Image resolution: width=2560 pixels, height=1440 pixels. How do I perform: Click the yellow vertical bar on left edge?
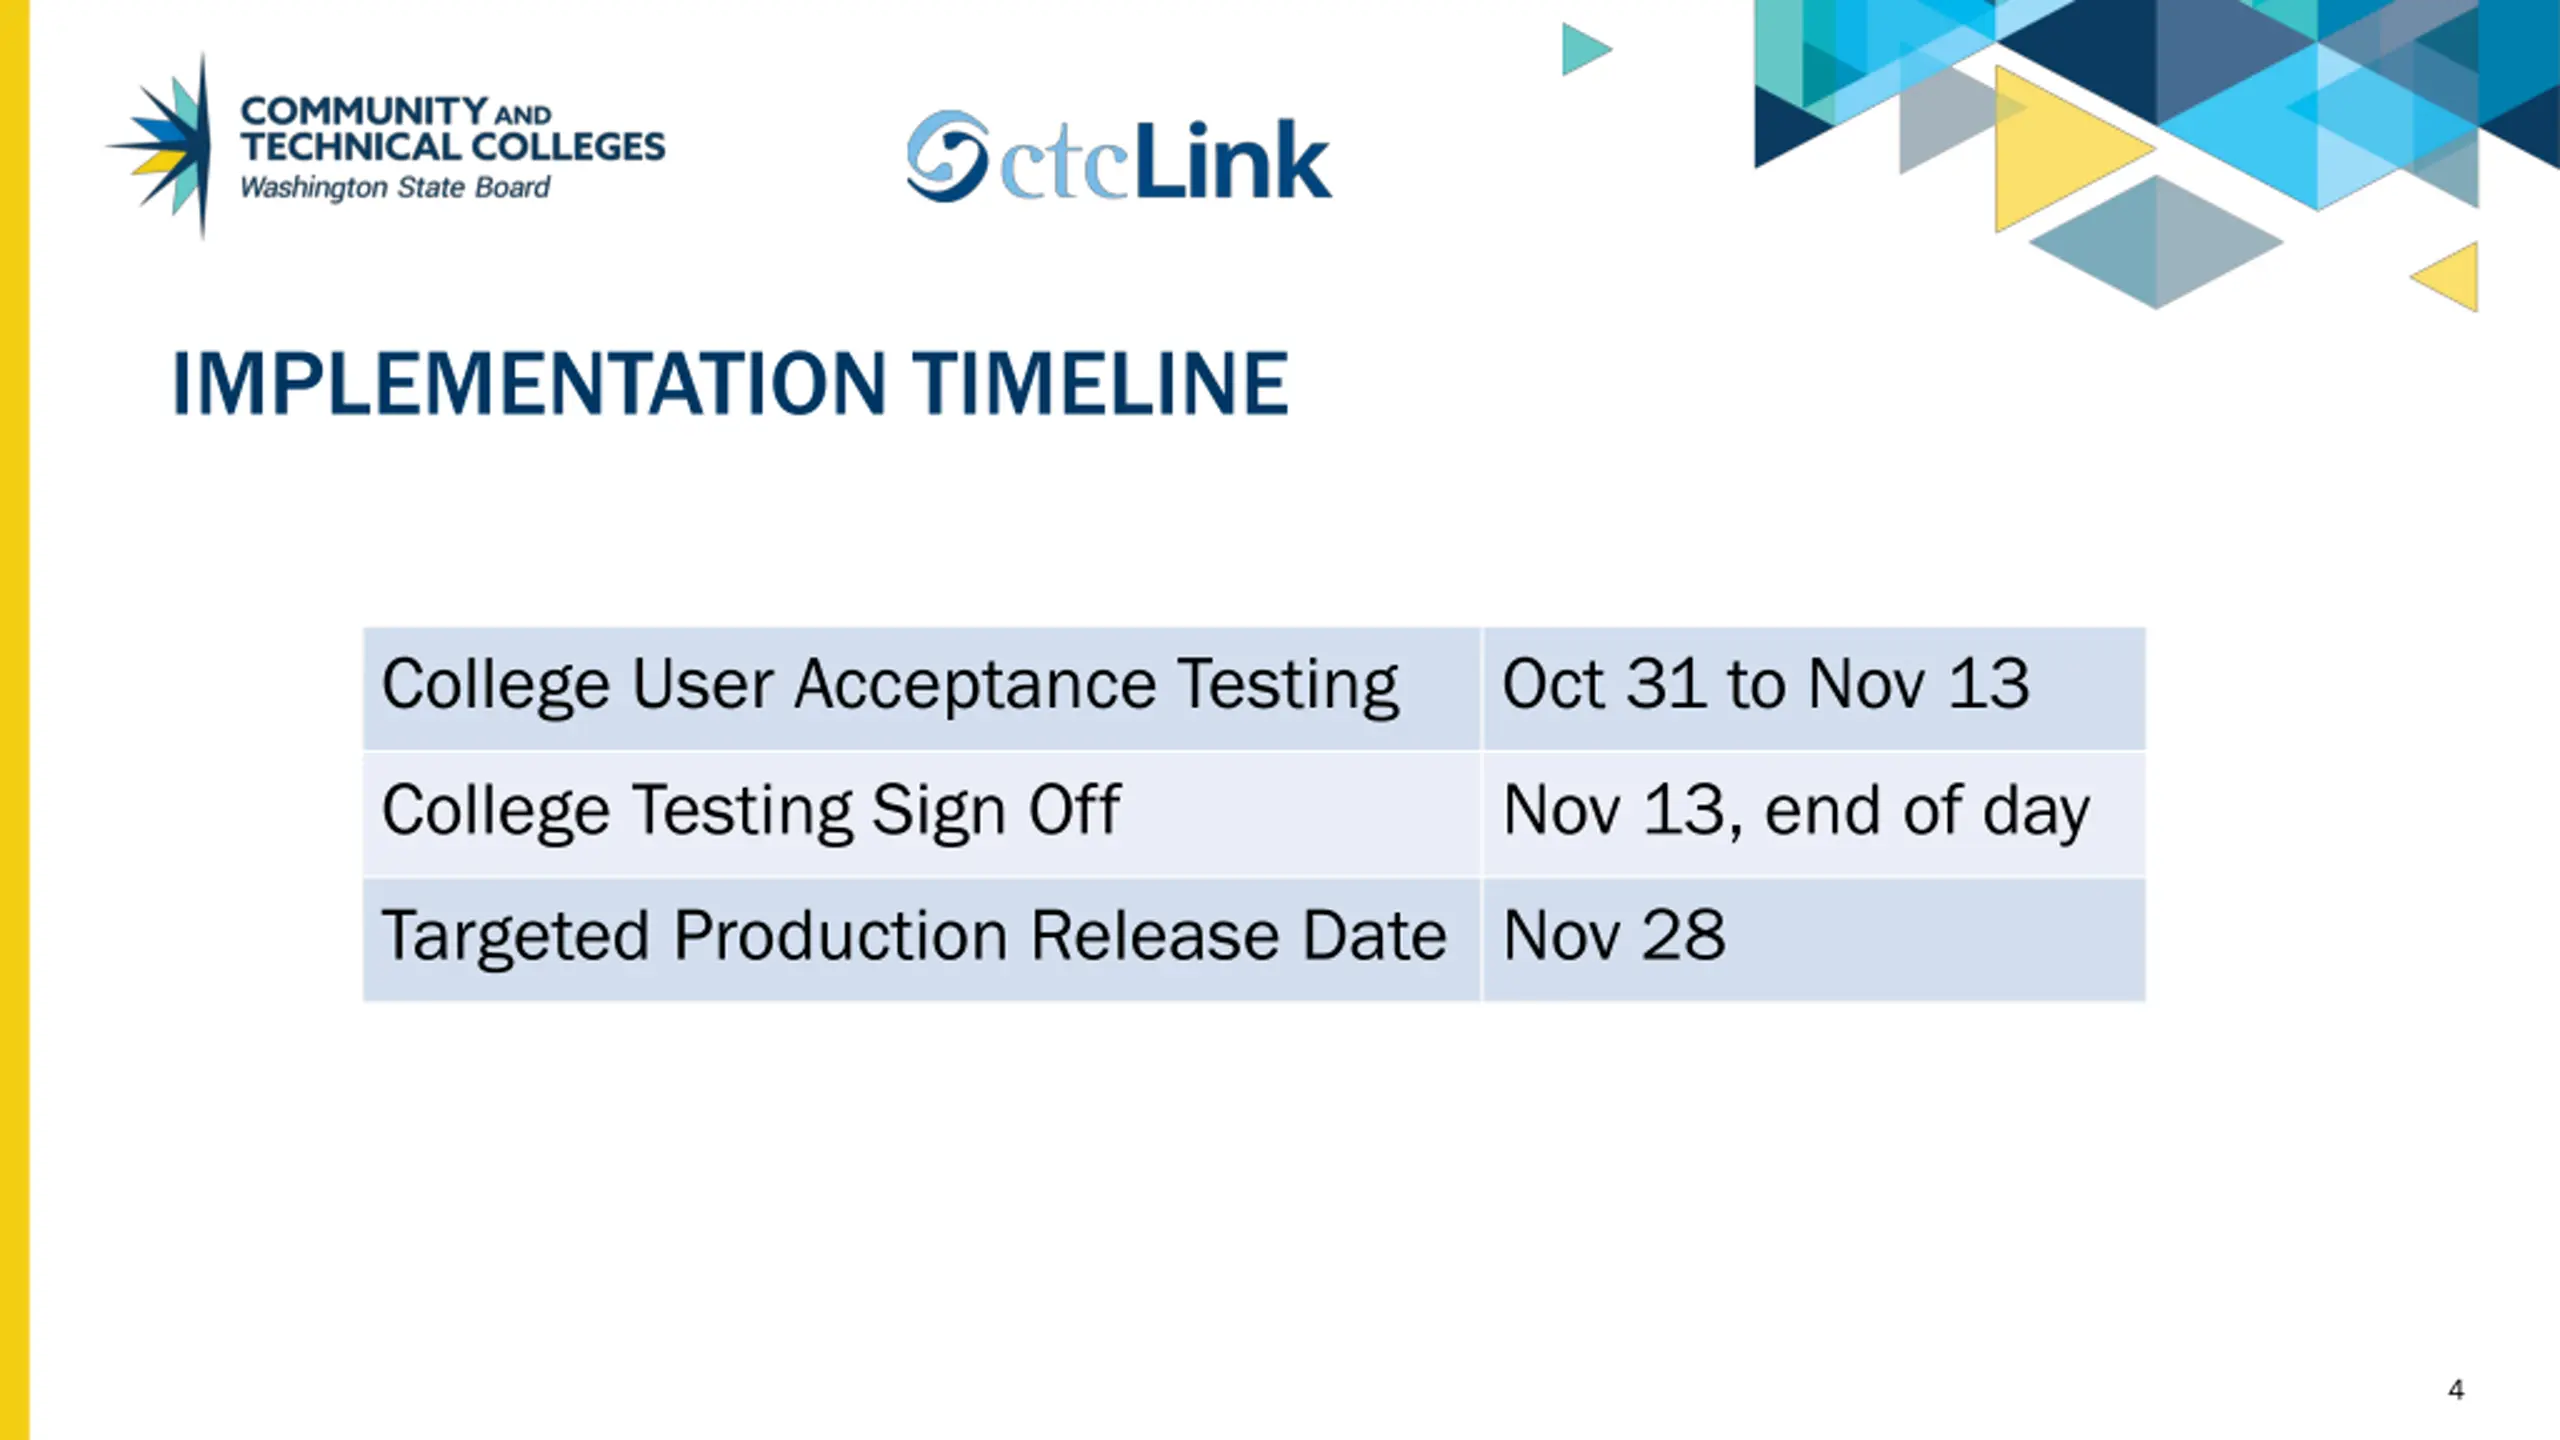coord(15,720)
